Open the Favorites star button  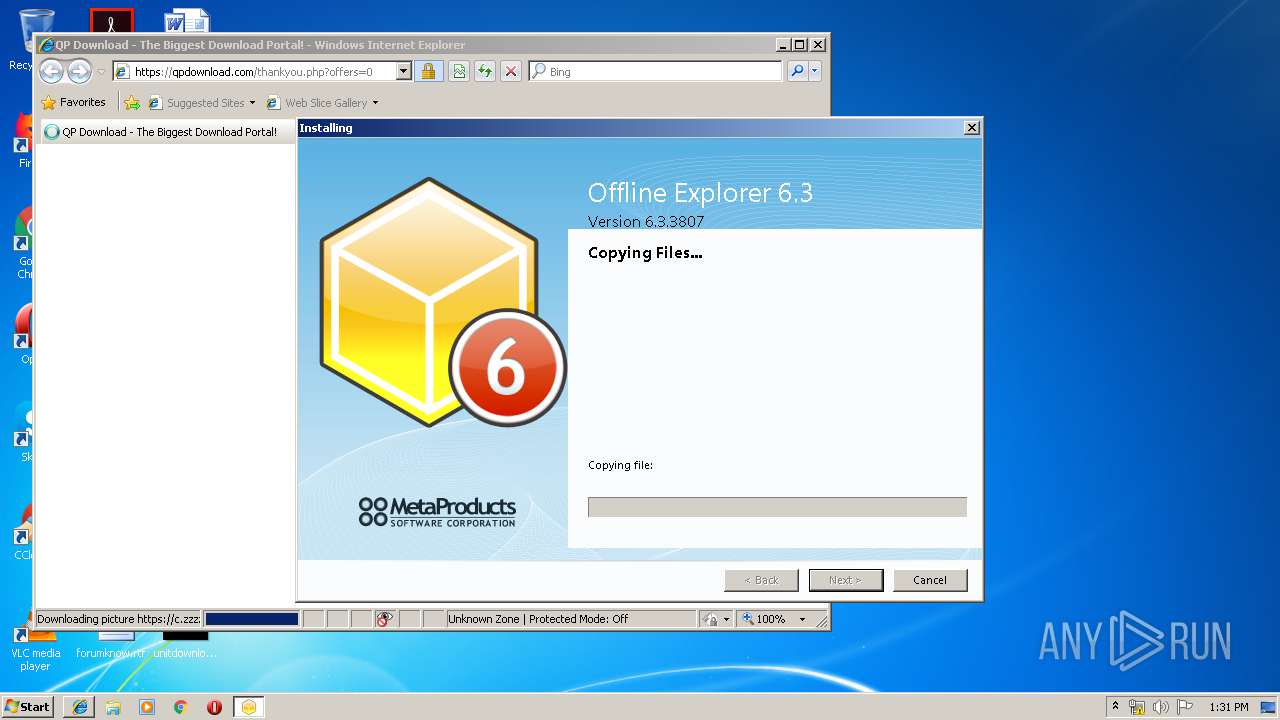pyautogui.click(x=73, y=102)
